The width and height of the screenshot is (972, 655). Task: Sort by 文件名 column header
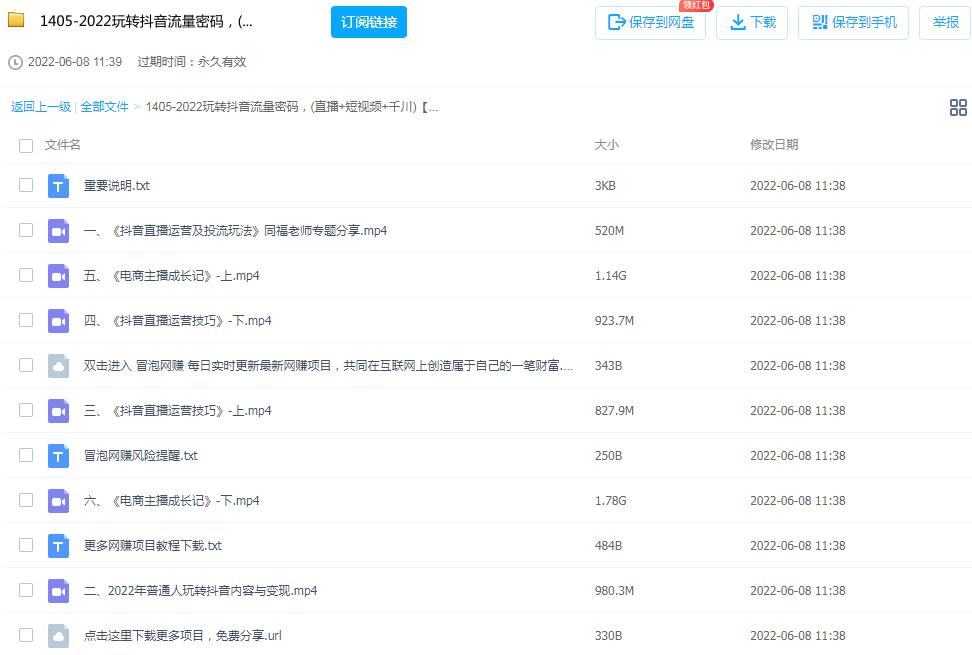click(63, 145)
